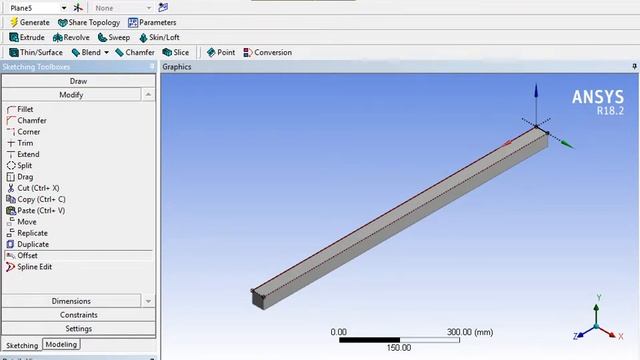
Task: Select the Fillet modify tool
Action: (20, 109)
